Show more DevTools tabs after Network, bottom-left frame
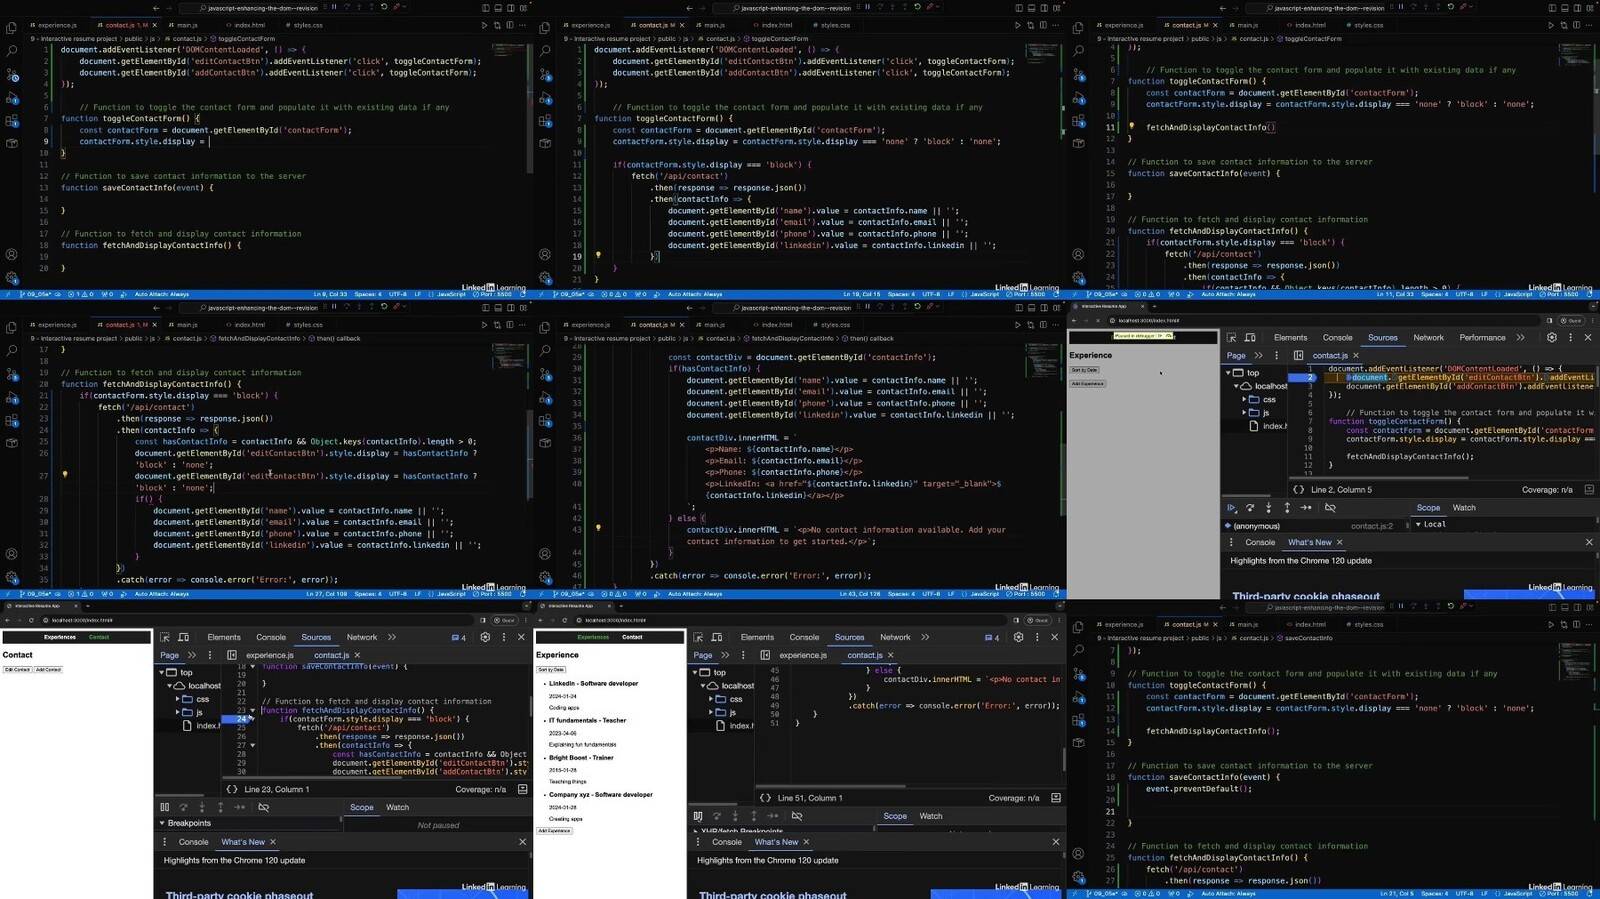The height and width of the screenshot is (899, 1600). coord(392,637)
